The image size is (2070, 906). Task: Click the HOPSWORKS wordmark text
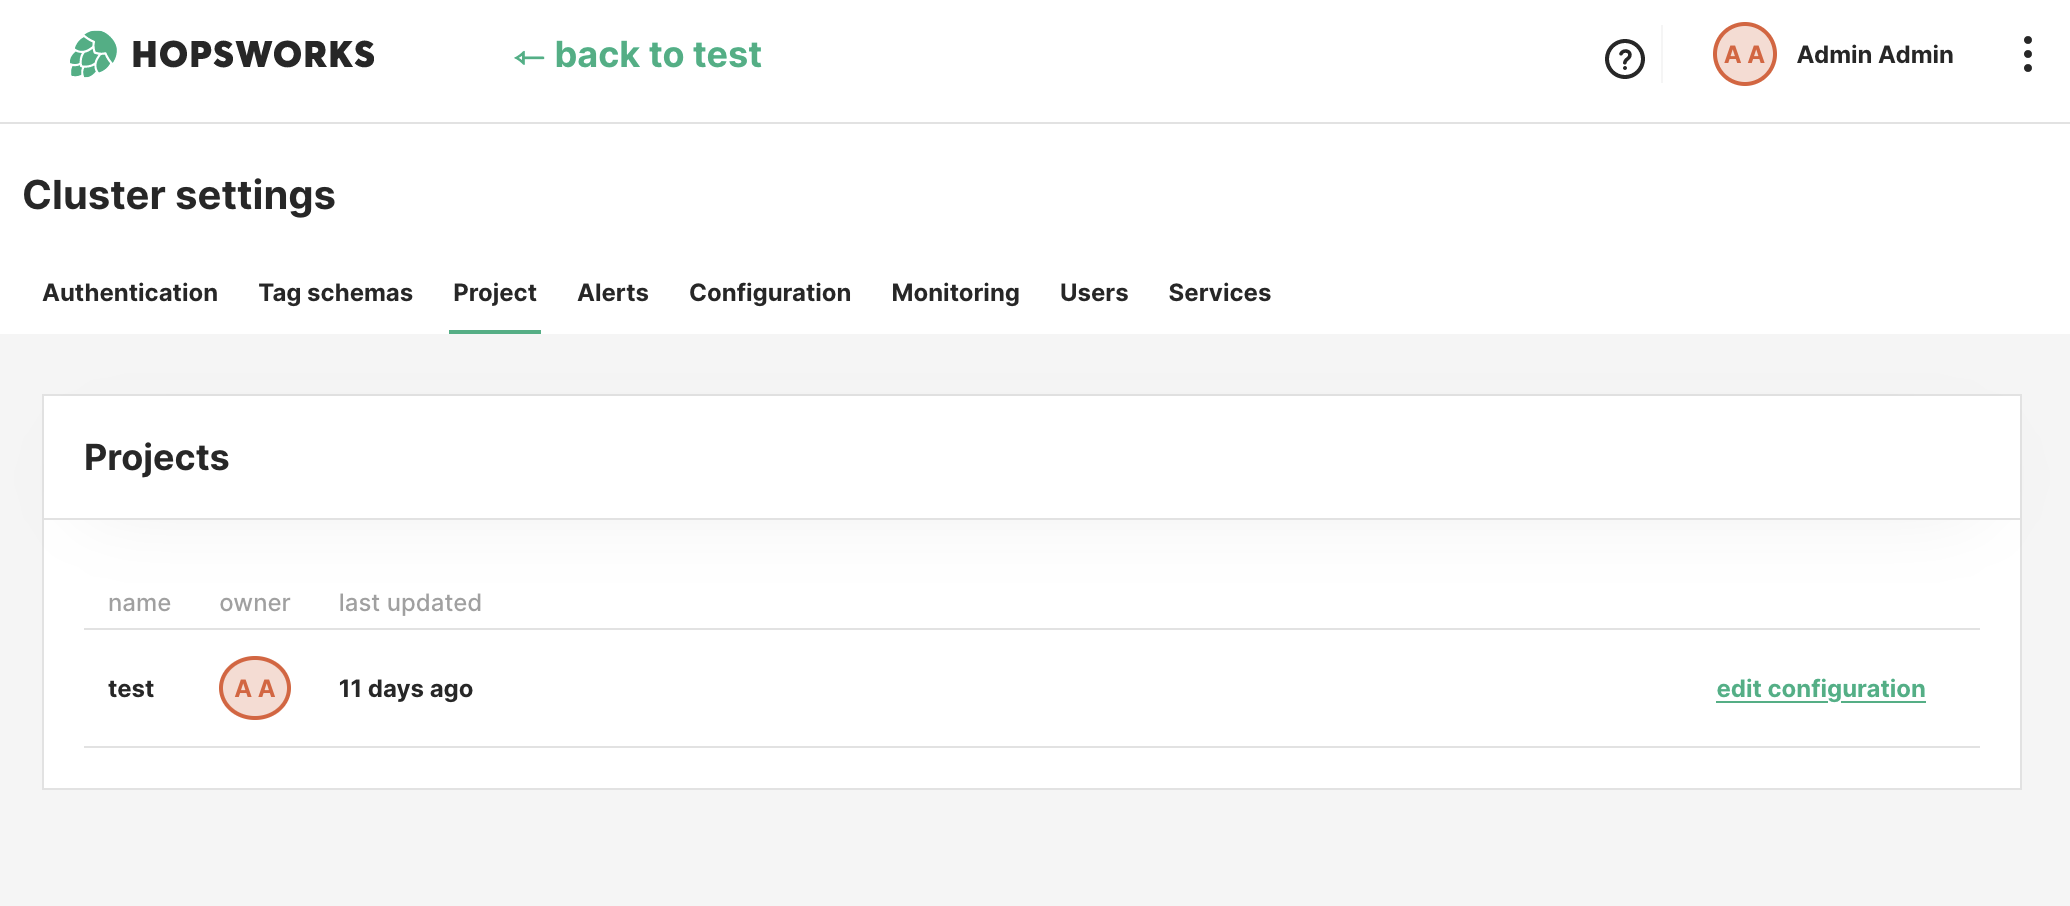pyautogui.click(x=253, y=55)
